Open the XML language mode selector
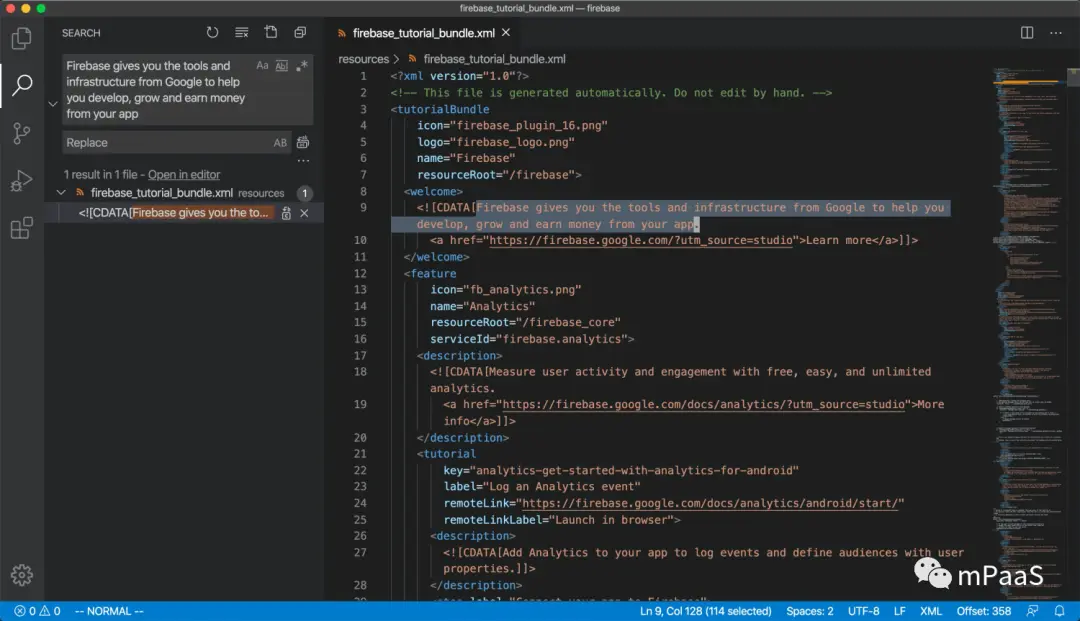The width and height of the screenshot is (1080, 621). tap(931, 611)
